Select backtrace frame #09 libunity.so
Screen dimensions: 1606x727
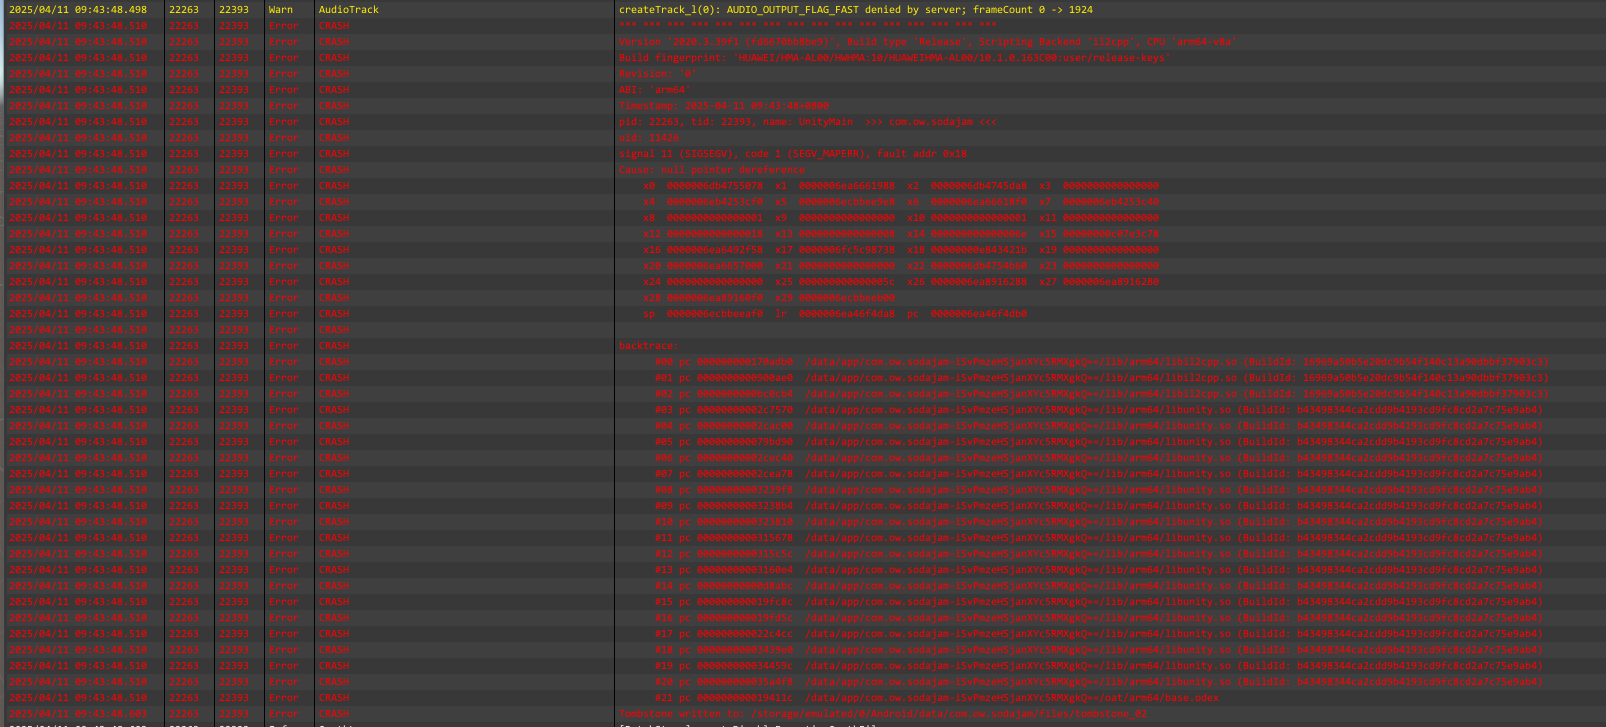coord(1099,506)
